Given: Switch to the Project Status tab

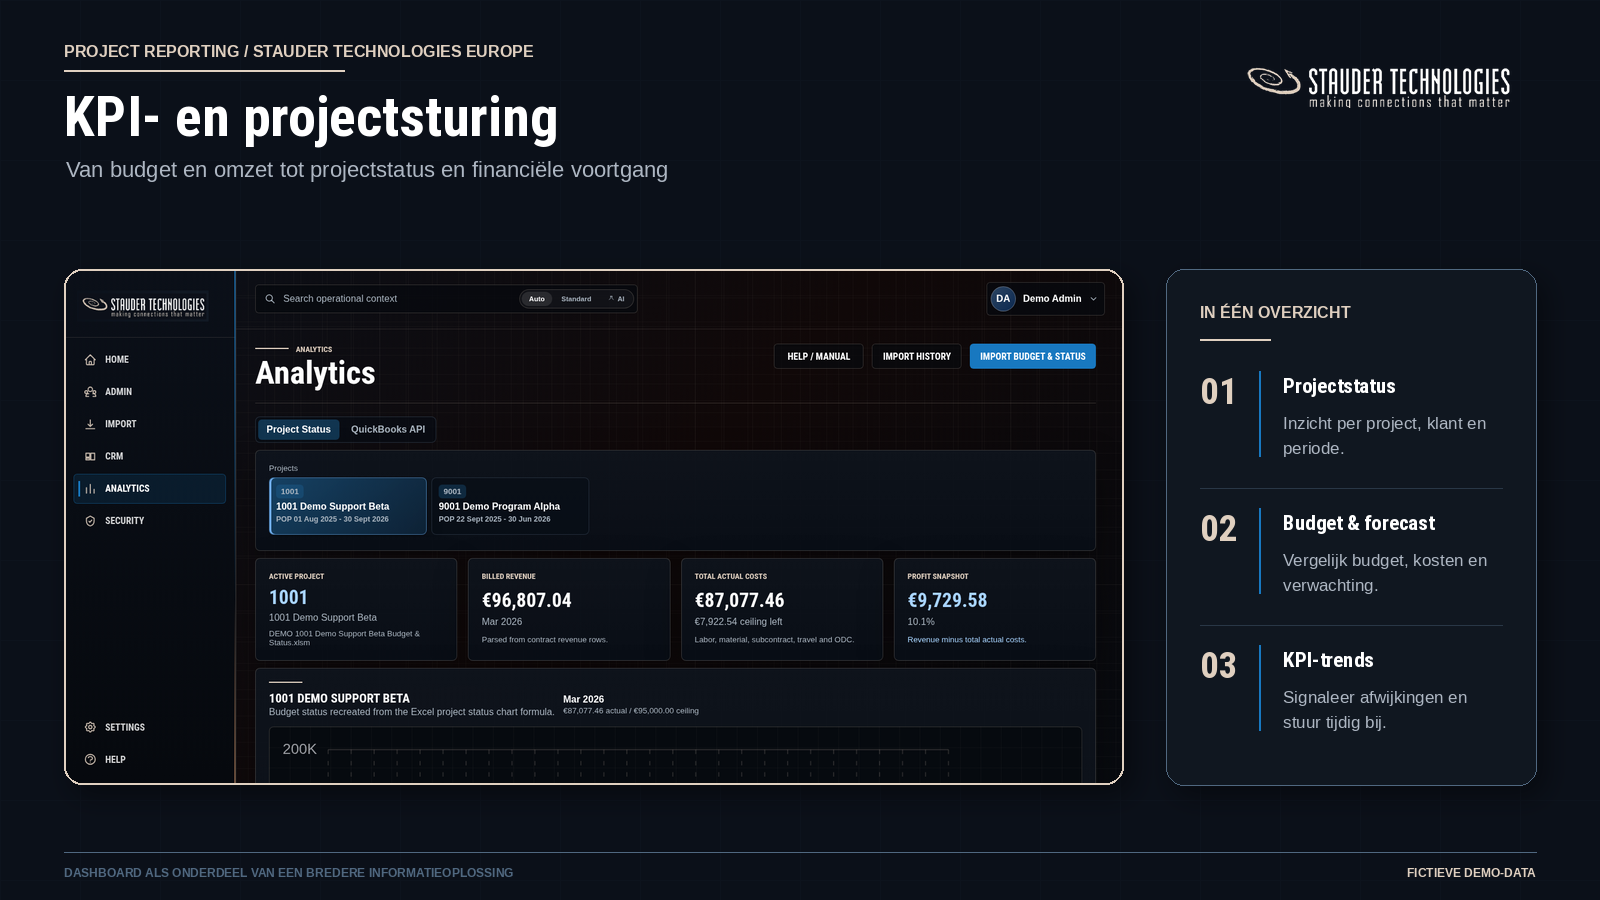Looking at the screenshot, I should point(298,429).
